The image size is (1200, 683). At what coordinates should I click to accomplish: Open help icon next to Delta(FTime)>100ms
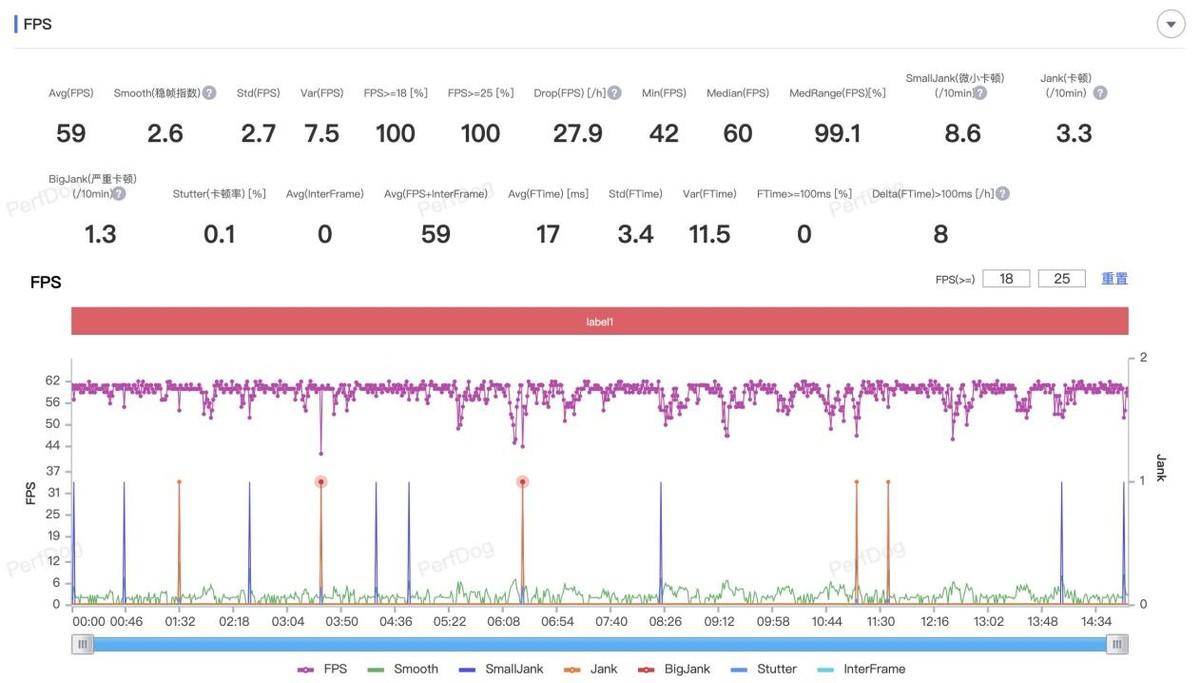point(1002,194)
